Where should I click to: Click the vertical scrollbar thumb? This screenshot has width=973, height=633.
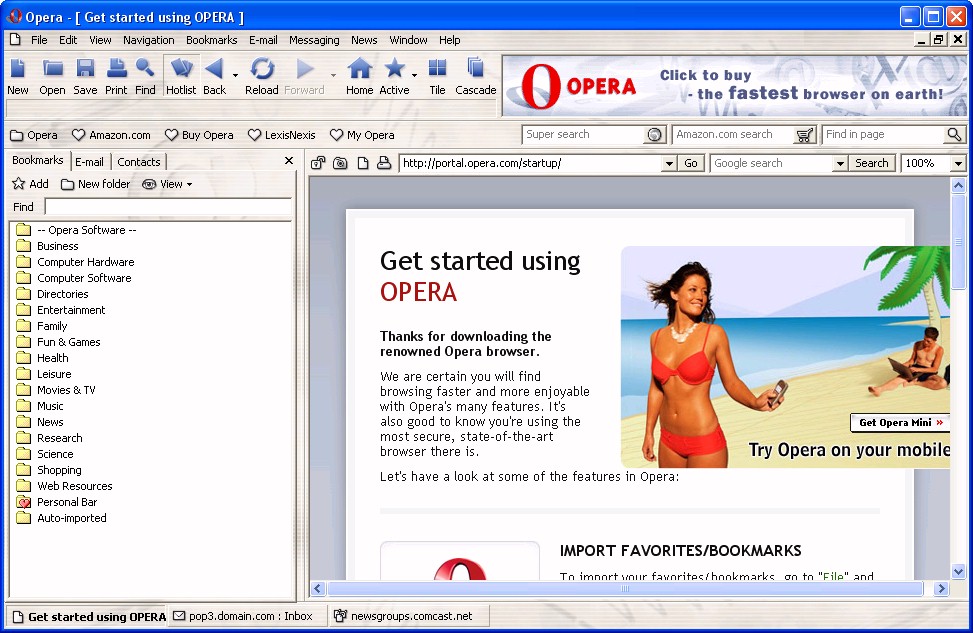tap(958, 241)
